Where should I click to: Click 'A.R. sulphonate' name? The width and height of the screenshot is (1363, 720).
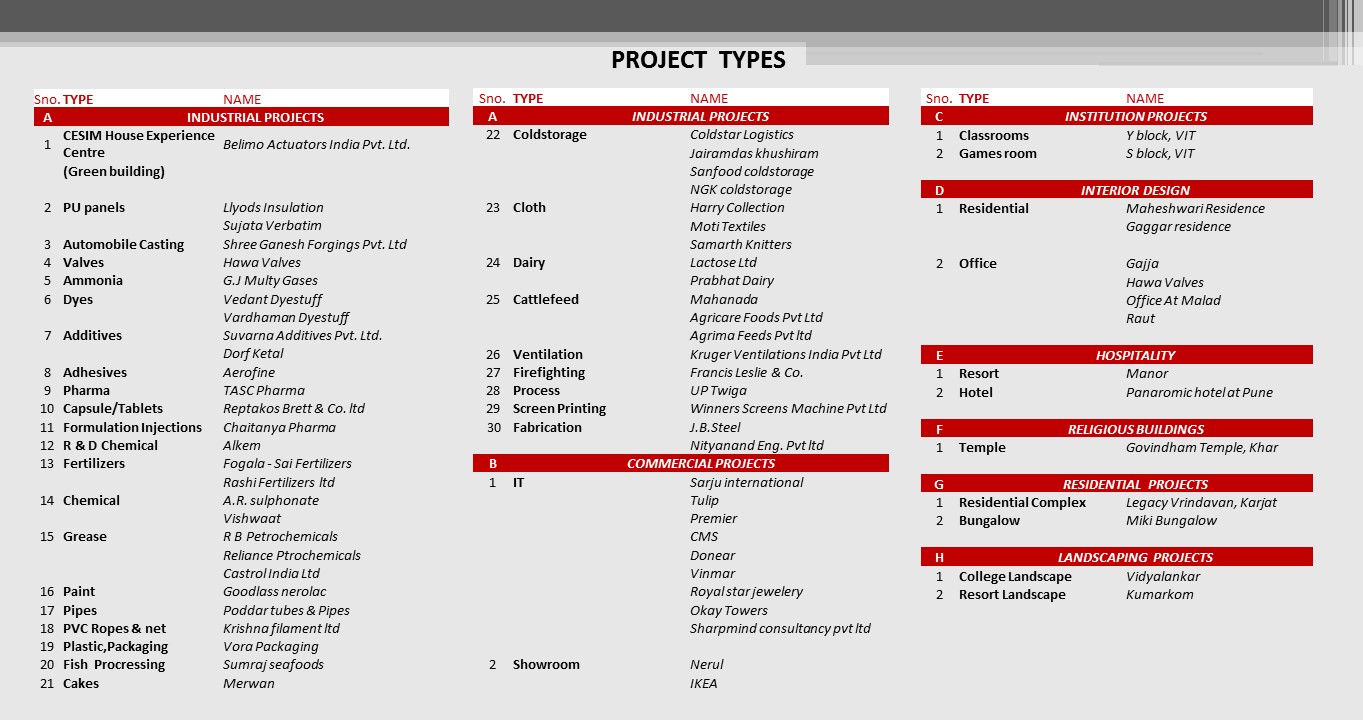[271, 501]
